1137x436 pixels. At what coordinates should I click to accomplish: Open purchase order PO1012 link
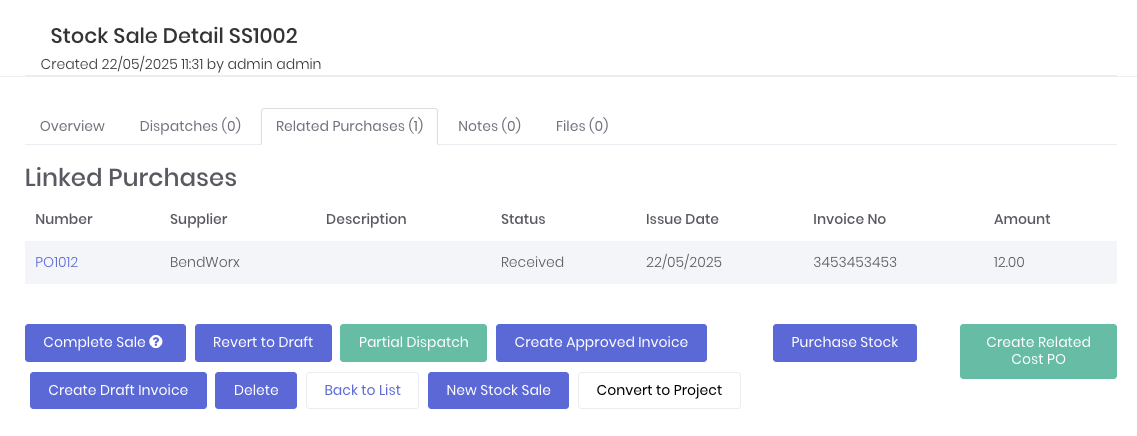57,262
